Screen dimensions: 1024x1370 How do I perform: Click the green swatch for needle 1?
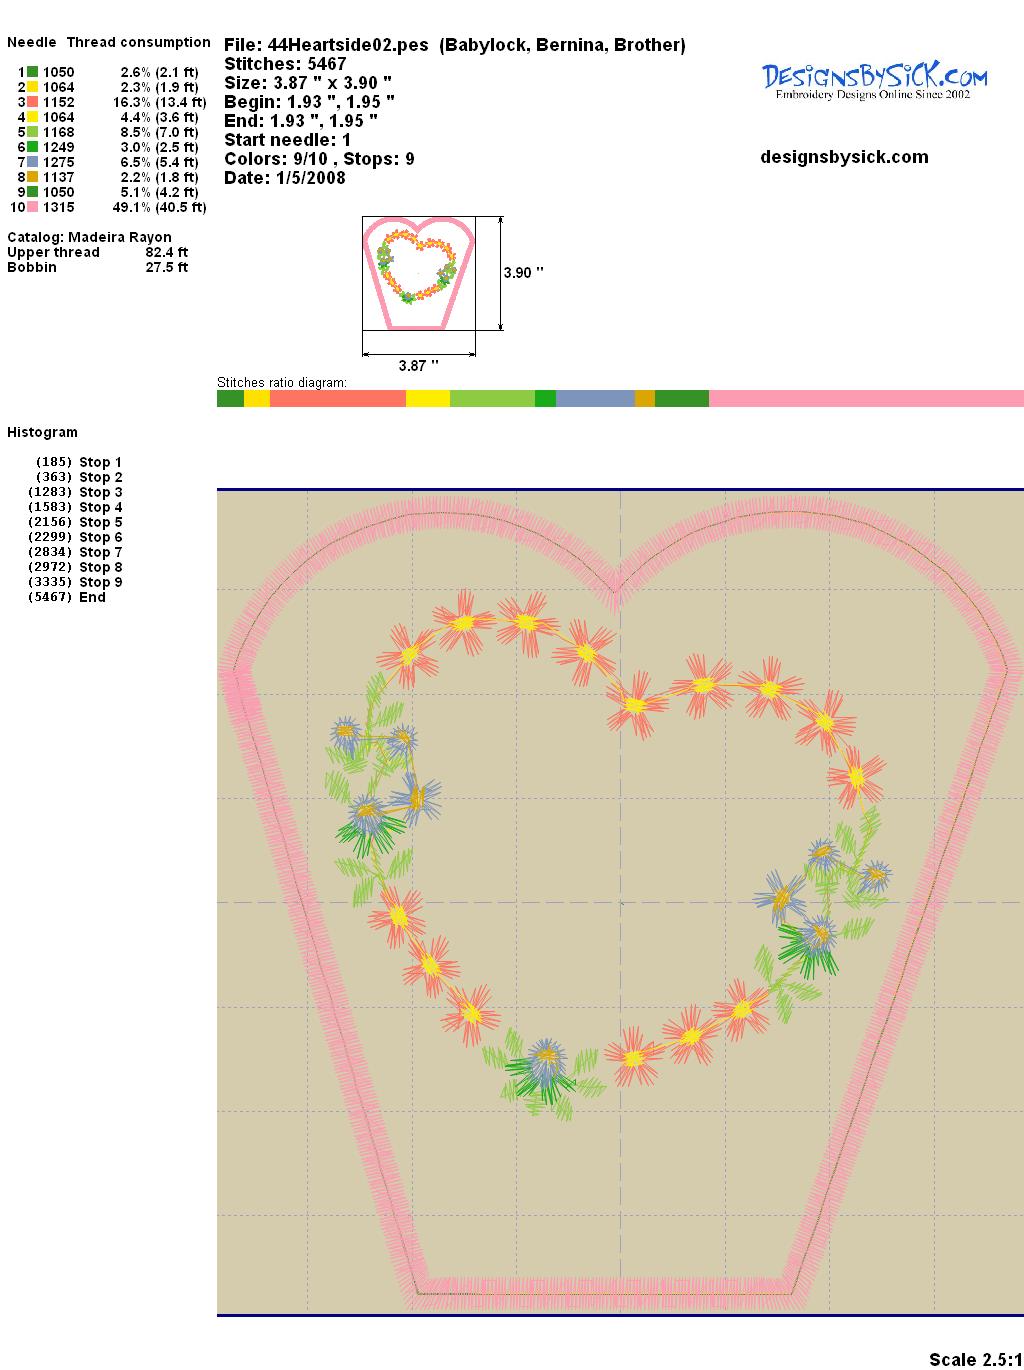pos(32,72)
